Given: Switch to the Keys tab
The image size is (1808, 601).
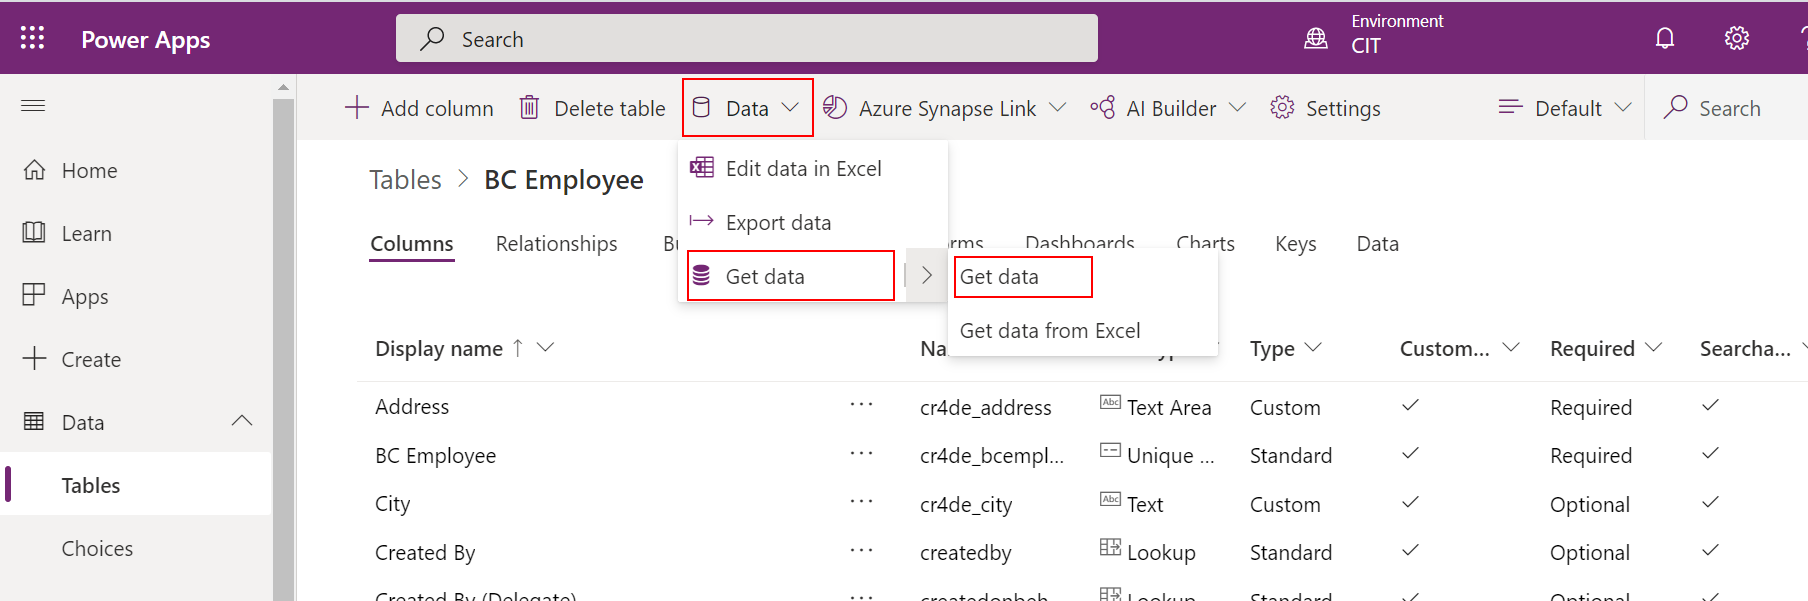Looking at the screenshot, I should click(x=1296, y=244).
